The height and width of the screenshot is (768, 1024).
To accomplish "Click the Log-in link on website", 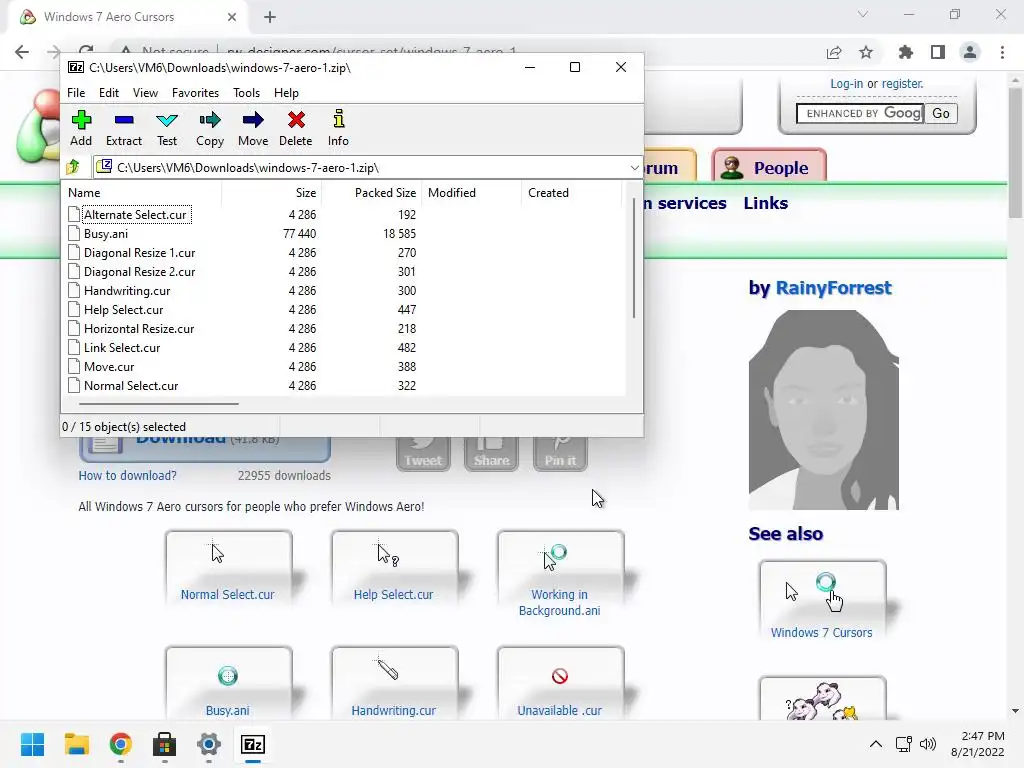I will 846,84.
